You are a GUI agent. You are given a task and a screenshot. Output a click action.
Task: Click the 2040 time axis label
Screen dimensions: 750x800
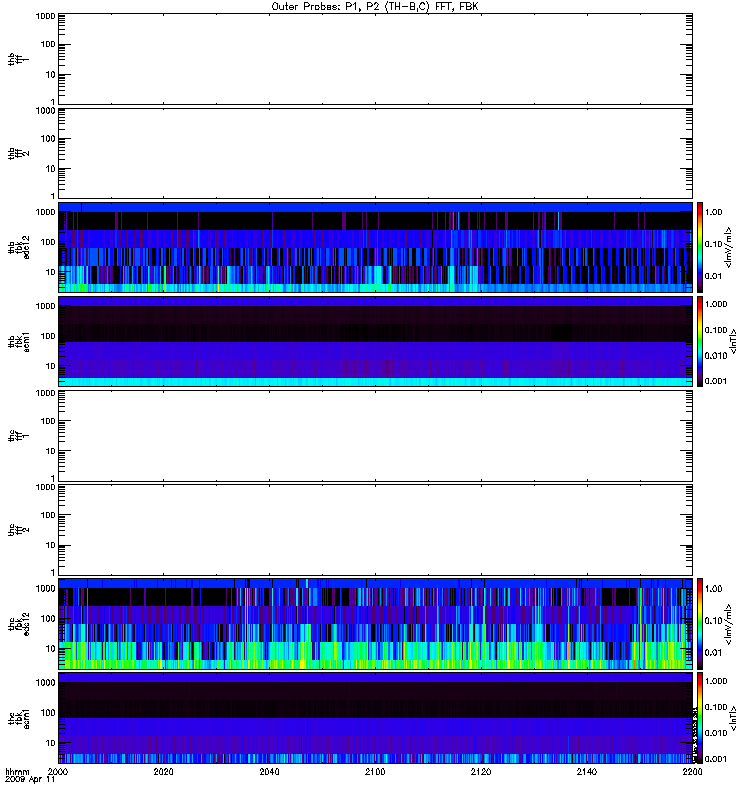click(x=269, y=771)
